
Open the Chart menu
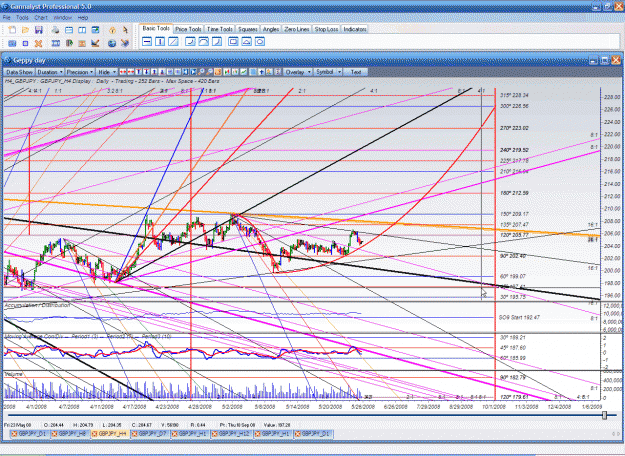(x=41, y=18)
